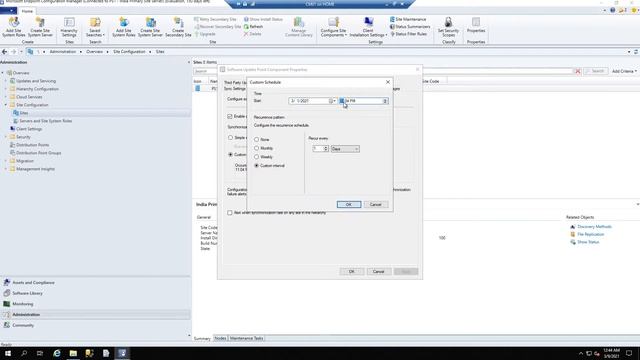
Task: Open Hierarchy Settings in the ribbon
Action: pyautogui.click(x=69, y=27)
